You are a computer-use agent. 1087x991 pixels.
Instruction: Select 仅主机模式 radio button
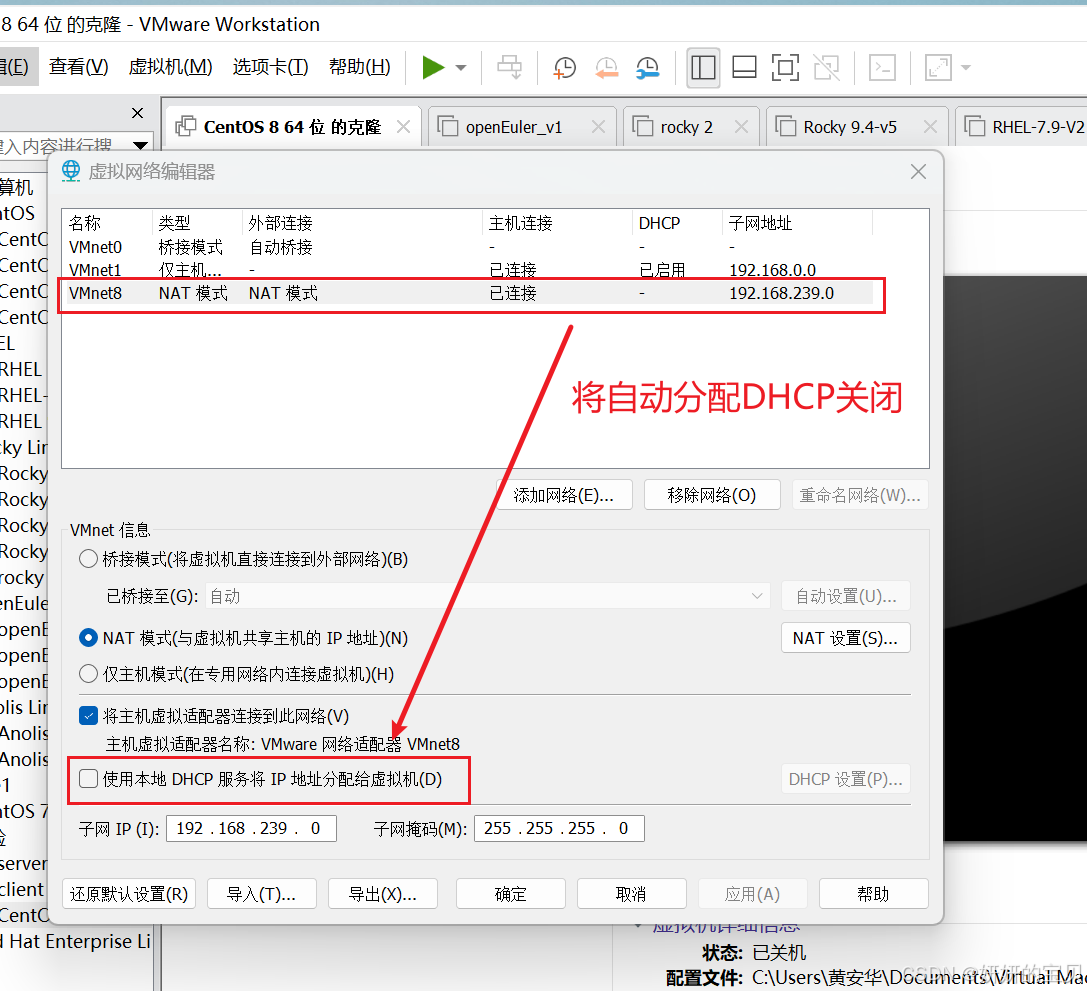coord(88,674)
